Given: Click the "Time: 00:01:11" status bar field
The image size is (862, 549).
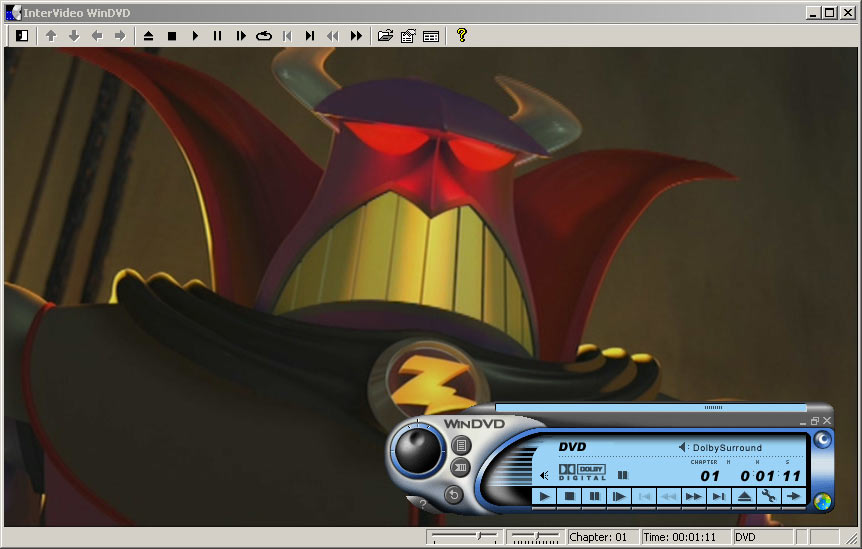Looking at the screenshot, I should (x=686, y=537).
